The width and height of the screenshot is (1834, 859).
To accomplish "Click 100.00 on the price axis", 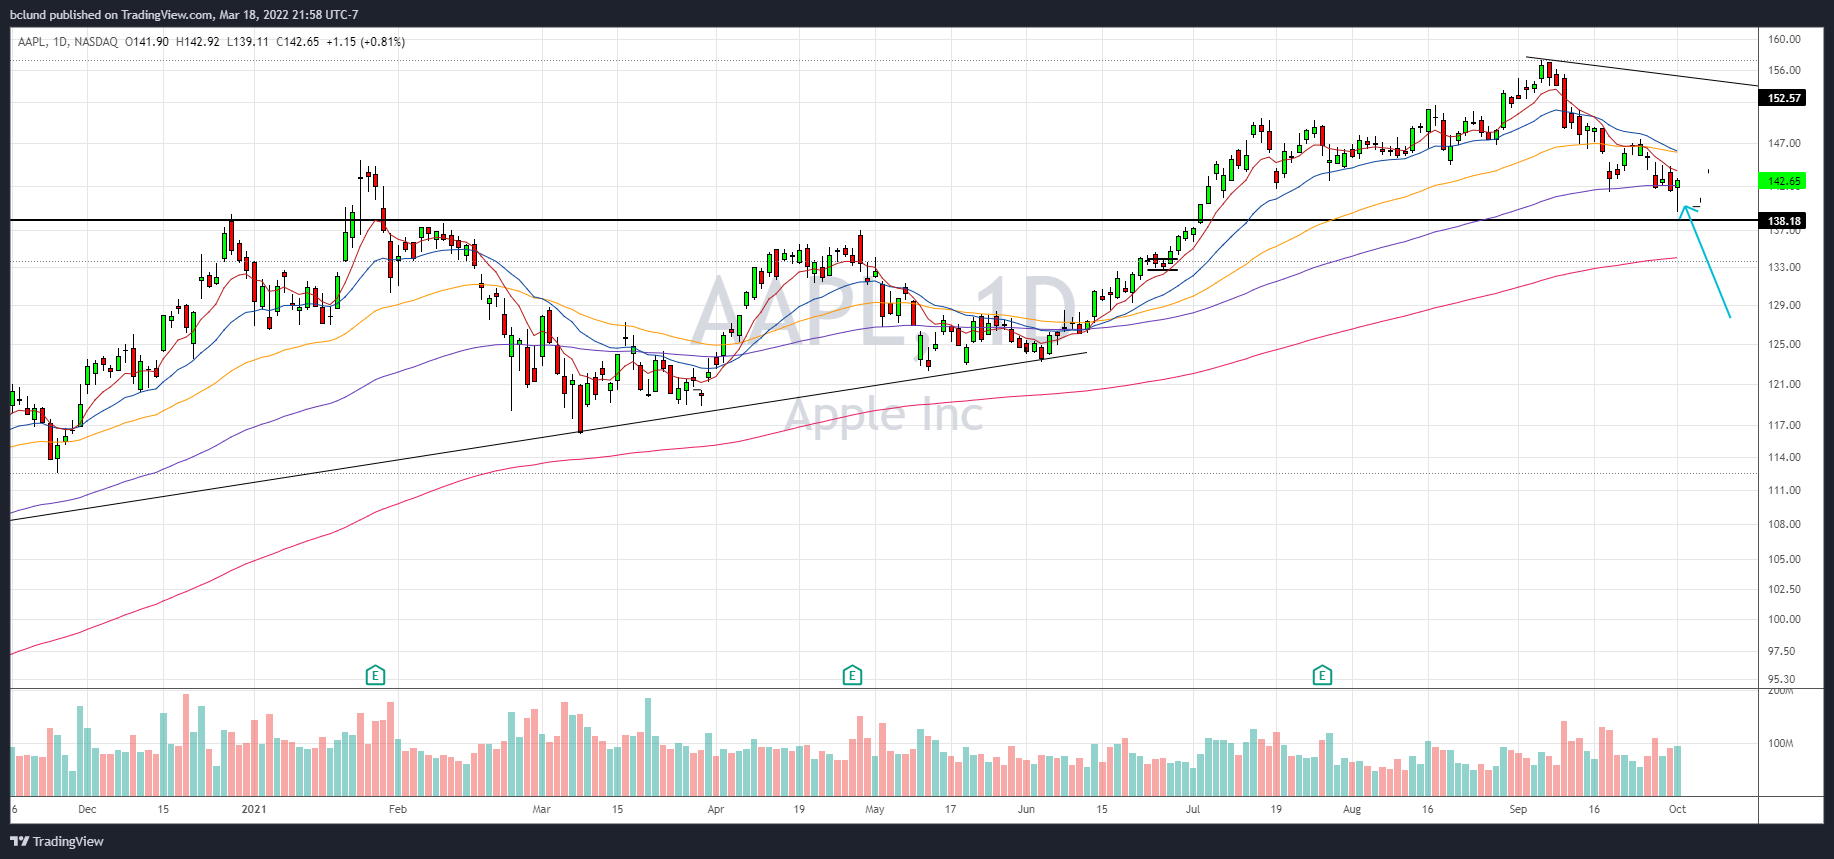I will tap(1784, 620).
